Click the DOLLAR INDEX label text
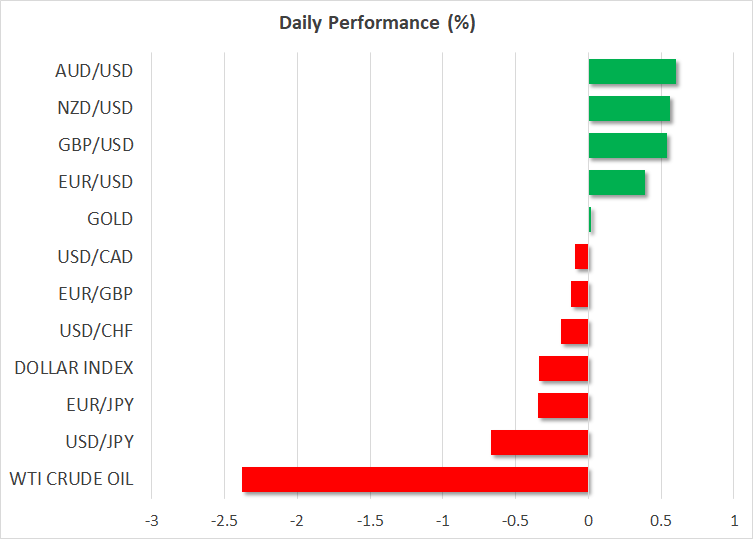The height and width of the screenshot is (539, 753). coord(74,368)
